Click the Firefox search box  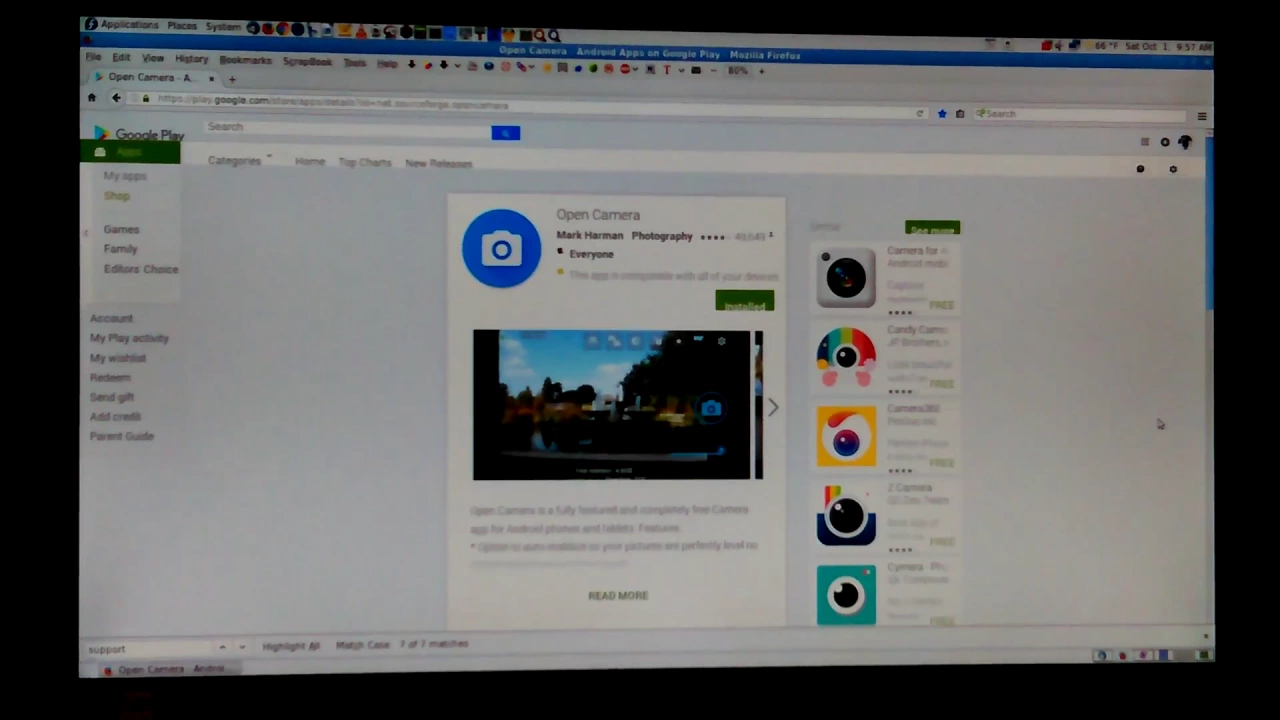[x=1080, y=114]
